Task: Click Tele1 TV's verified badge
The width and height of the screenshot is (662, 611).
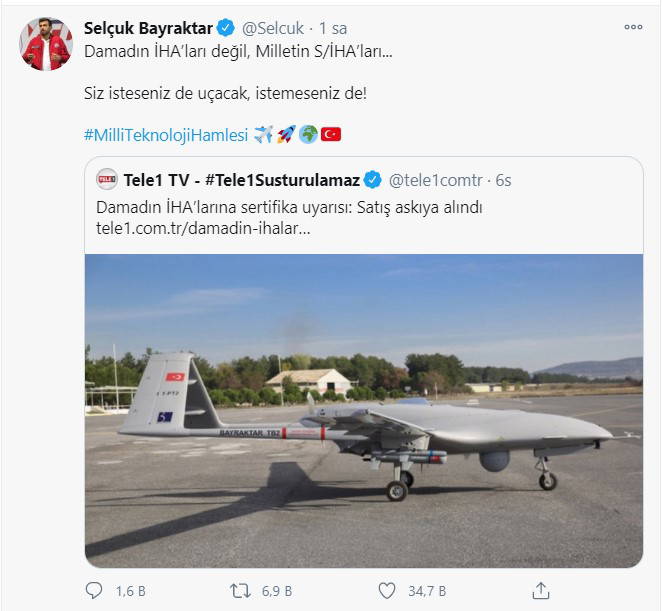Action: (x=372, y=180)
